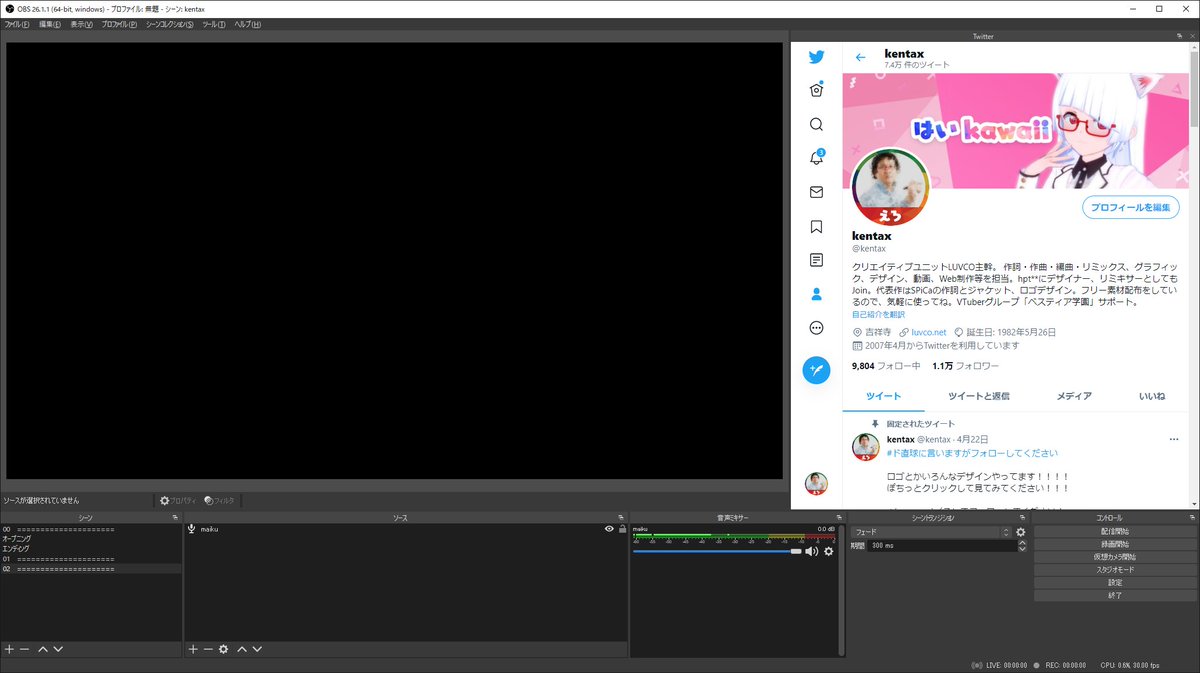Click kentax profile avatar photo
The height and width of the screenshot is (673, 1200).
(890, 187)
